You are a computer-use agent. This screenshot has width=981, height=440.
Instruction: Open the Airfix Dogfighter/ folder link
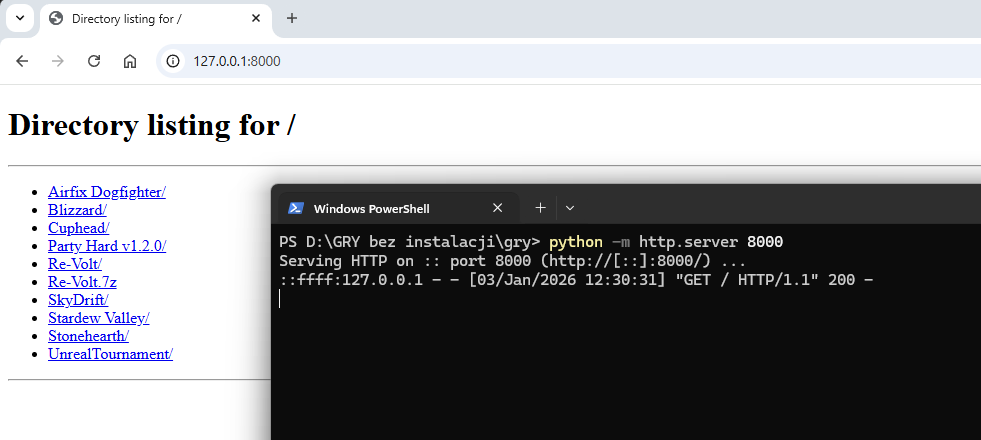pos(107,192)
